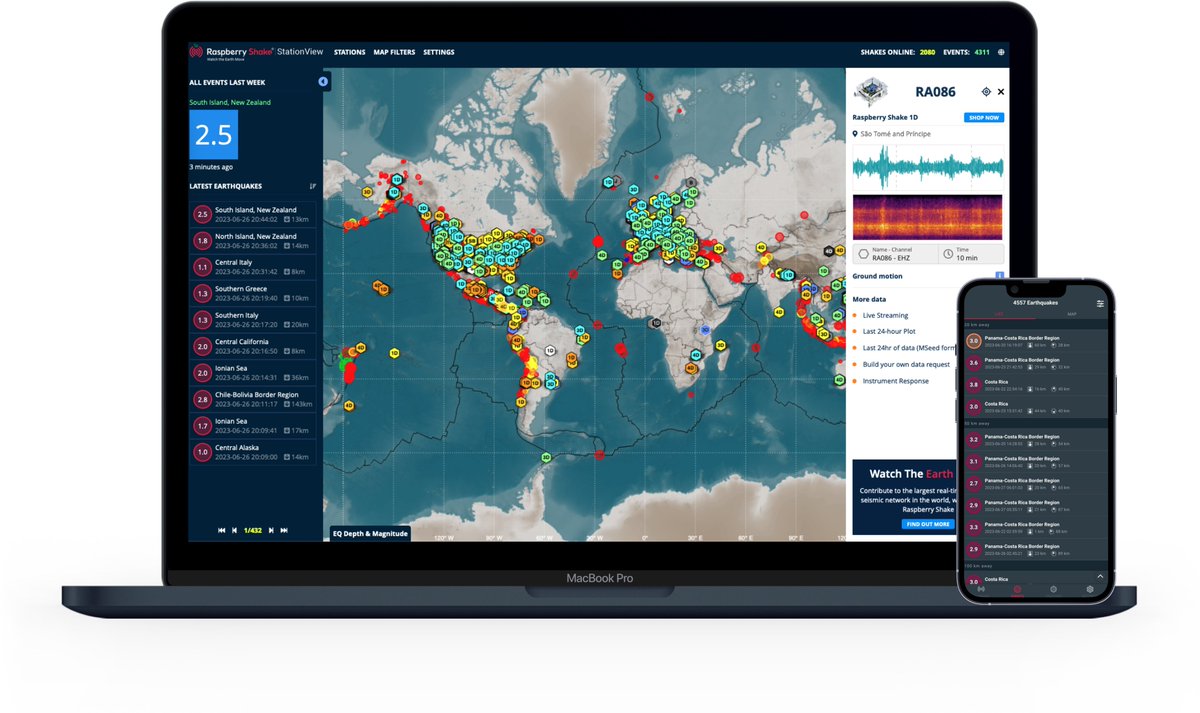1200x713 pixels.
Task: Close the RA086 station panel
Action: click(1001, 92)
